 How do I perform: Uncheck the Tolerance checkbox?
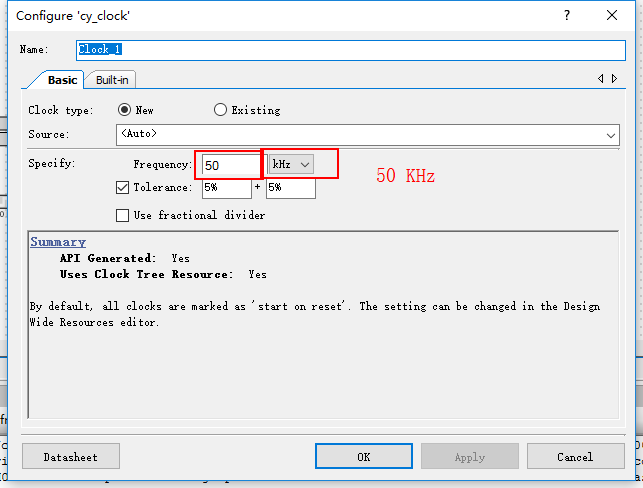[123, 187]
